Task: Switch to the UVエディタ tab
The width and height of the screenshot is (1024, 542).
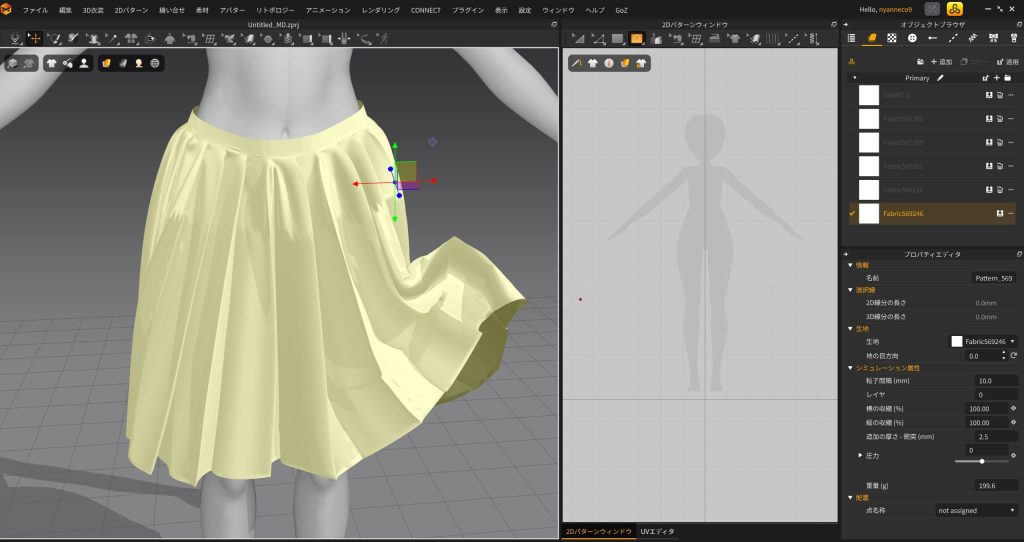Action: tap(658, 531)
